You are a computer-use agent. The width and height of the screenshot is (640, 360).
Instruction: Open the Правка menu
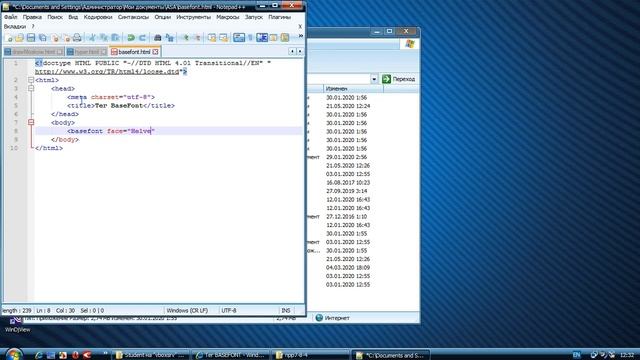click(32, 17)
